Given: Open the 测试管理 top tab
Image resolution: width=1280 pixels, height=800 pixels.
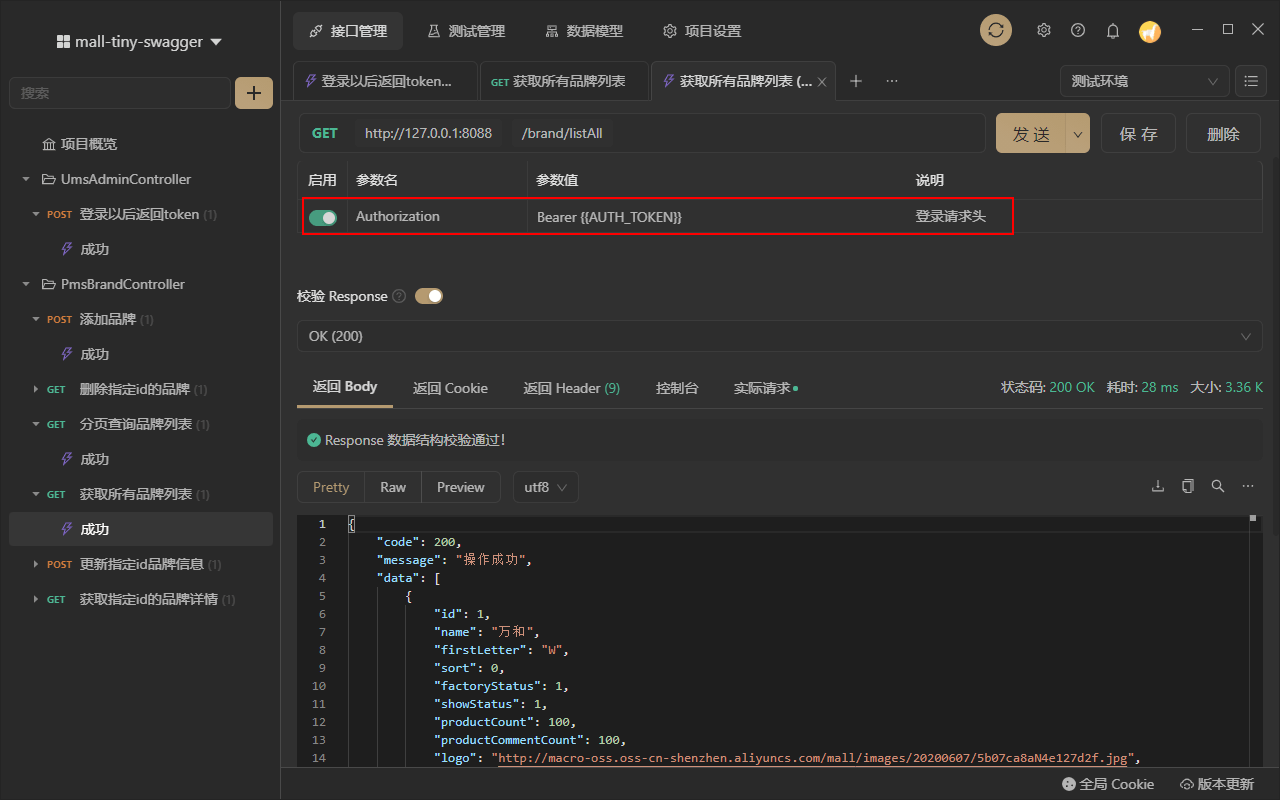Looking at the screenshot, I should click(x=466, y=31).
